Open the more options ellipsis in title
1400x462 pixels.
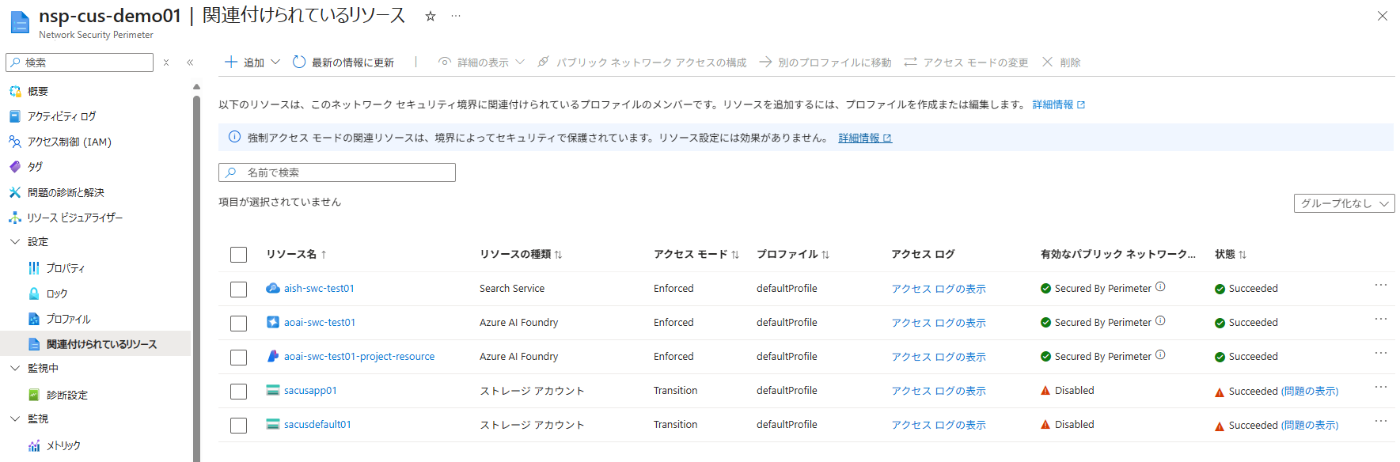(x=456, y=16)
